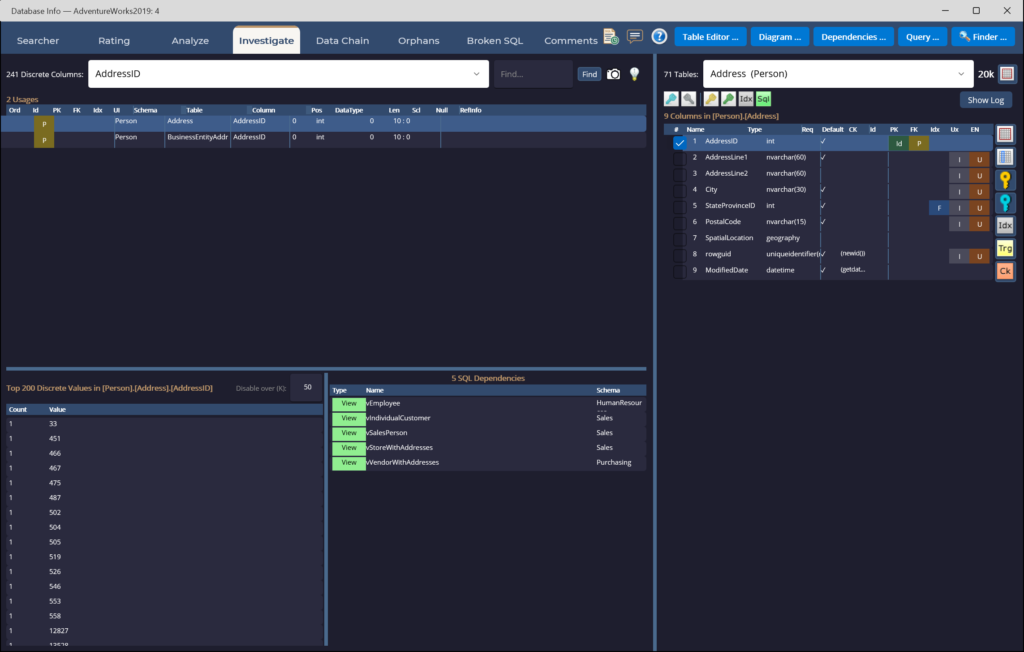1024x652 pixels.
Task: Select discrete value 12827 in the values list
Action: coord(165,630)
